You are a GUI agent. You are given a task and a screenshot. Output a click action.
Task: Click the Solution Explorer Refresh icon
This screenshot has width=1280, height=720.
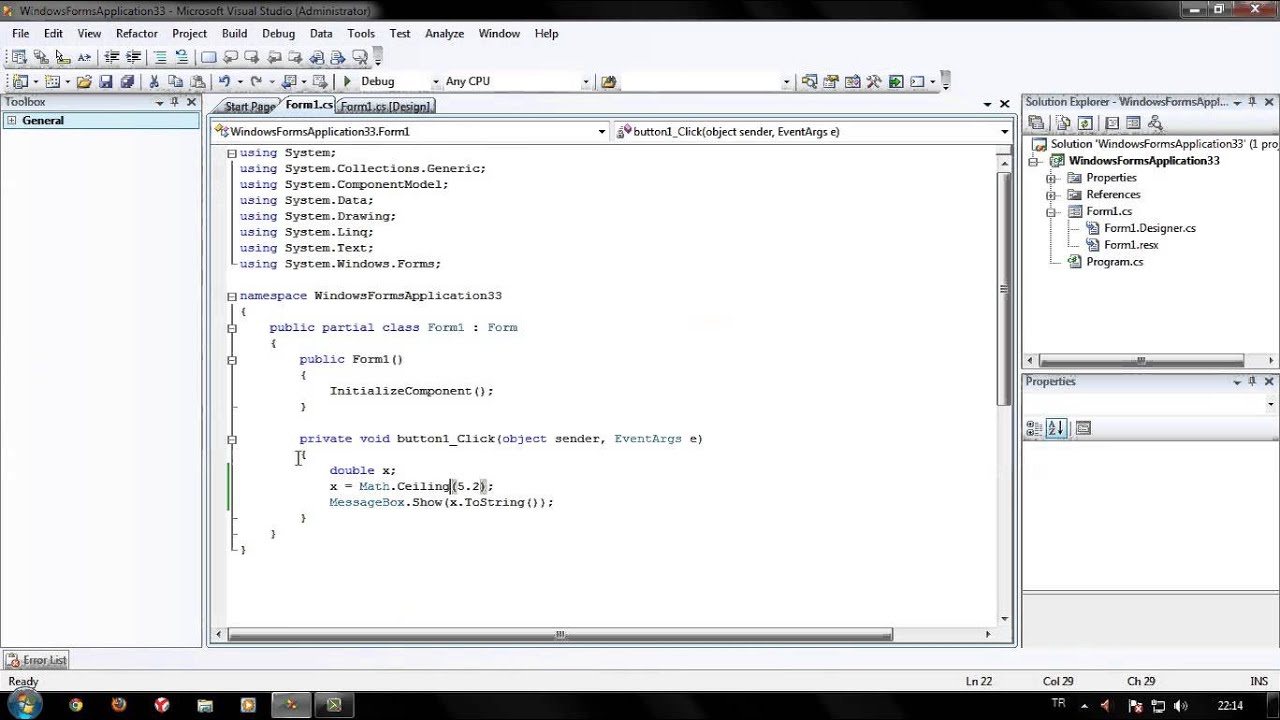pos(1085,123)
